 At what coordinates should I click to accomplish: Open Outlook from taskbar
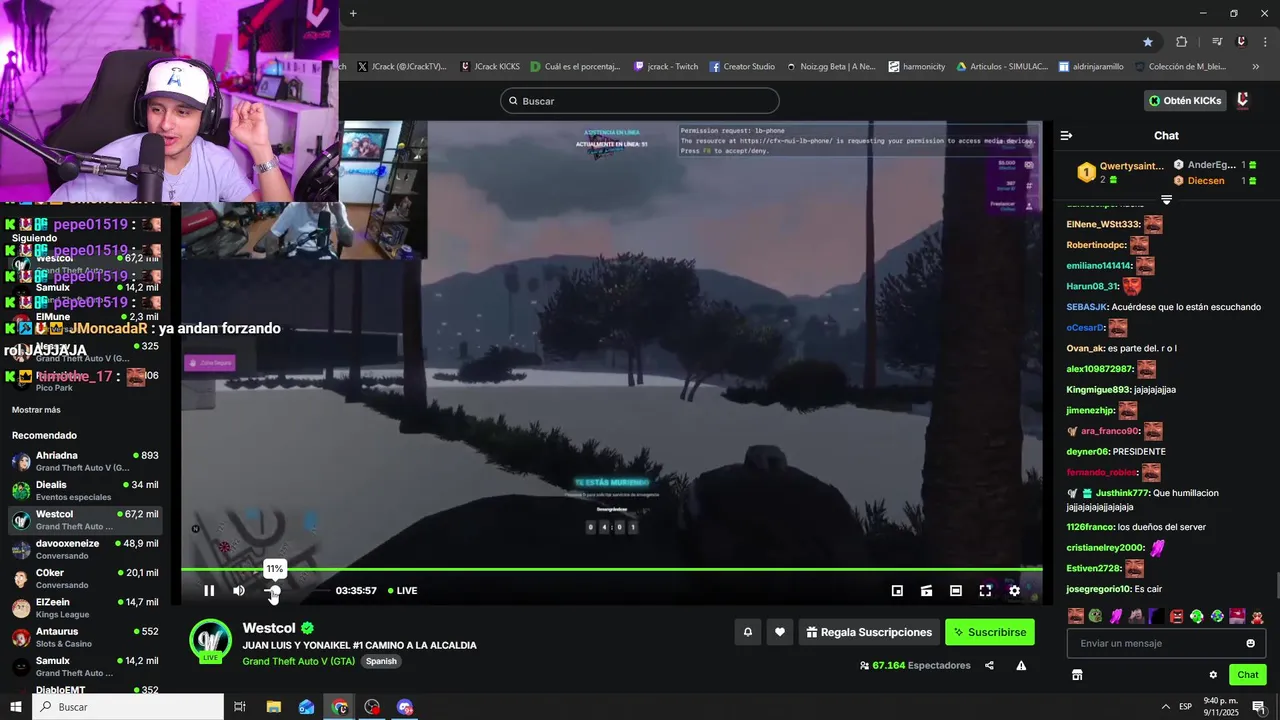coord(307,707)
